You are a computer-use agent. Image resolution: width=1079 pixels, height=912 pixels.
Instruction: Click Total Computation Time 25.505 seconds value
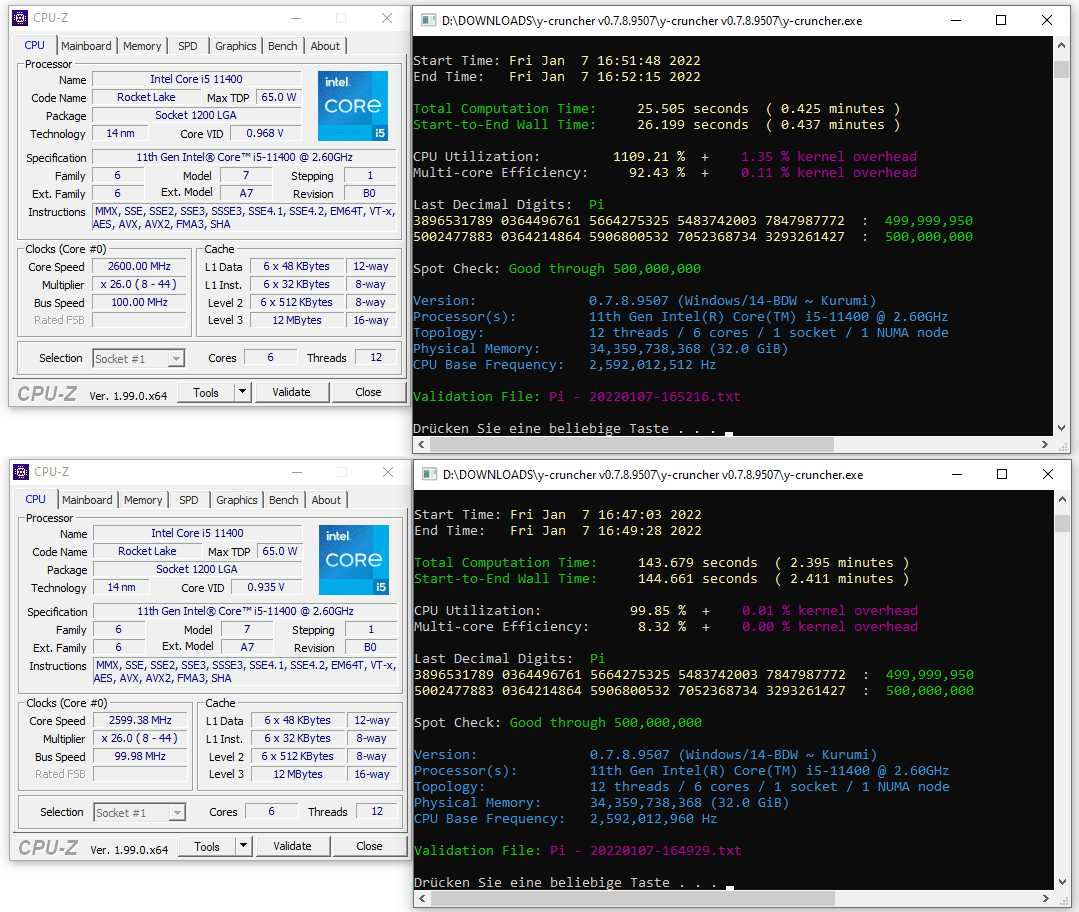pyautogui.click(x=693, y=109)
